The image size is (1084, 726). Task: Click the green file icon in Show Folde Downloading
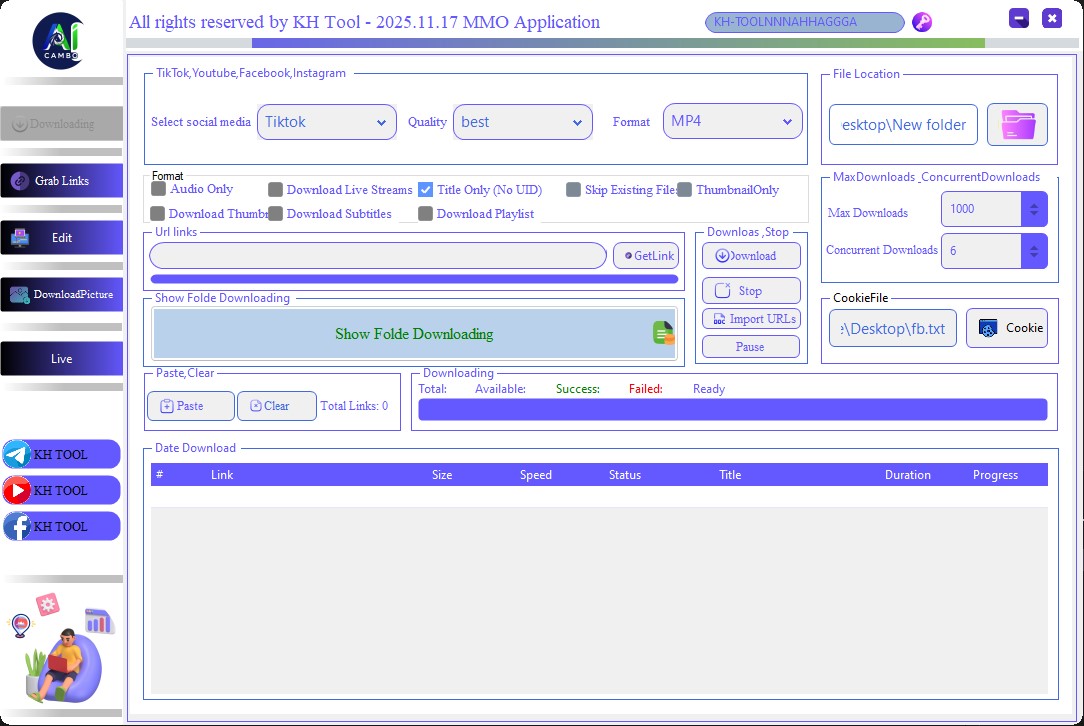663,333
